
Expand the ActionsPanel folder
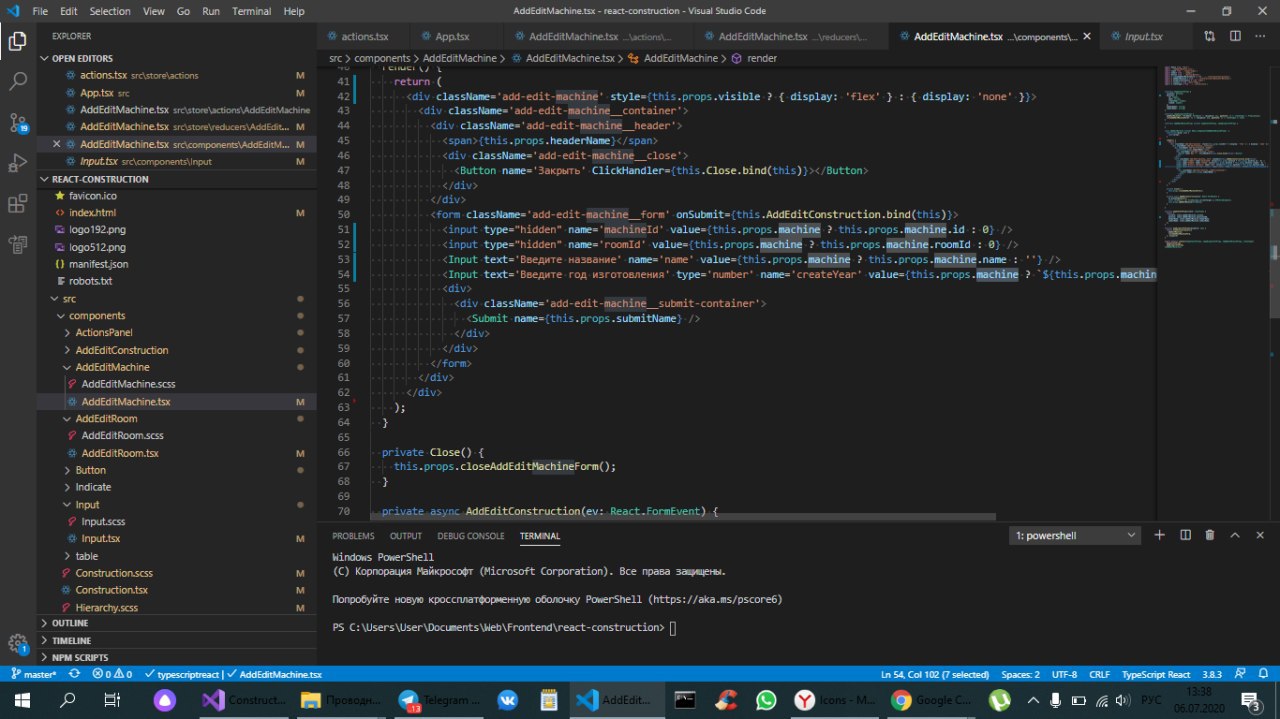[x=104, y=333]
